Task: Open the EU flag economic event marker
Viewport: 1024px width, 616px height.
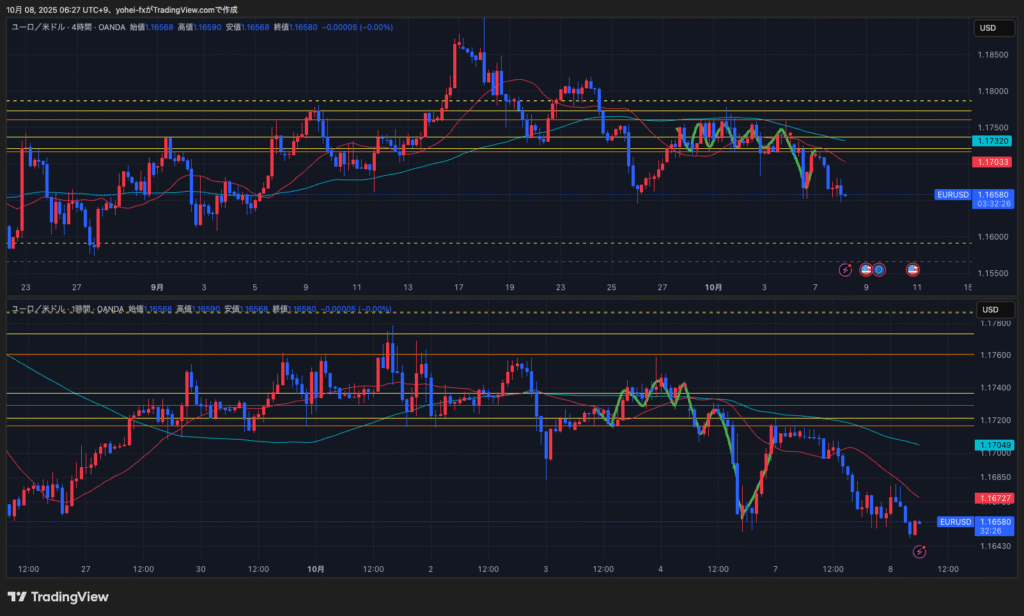Action: click(879, 269)
